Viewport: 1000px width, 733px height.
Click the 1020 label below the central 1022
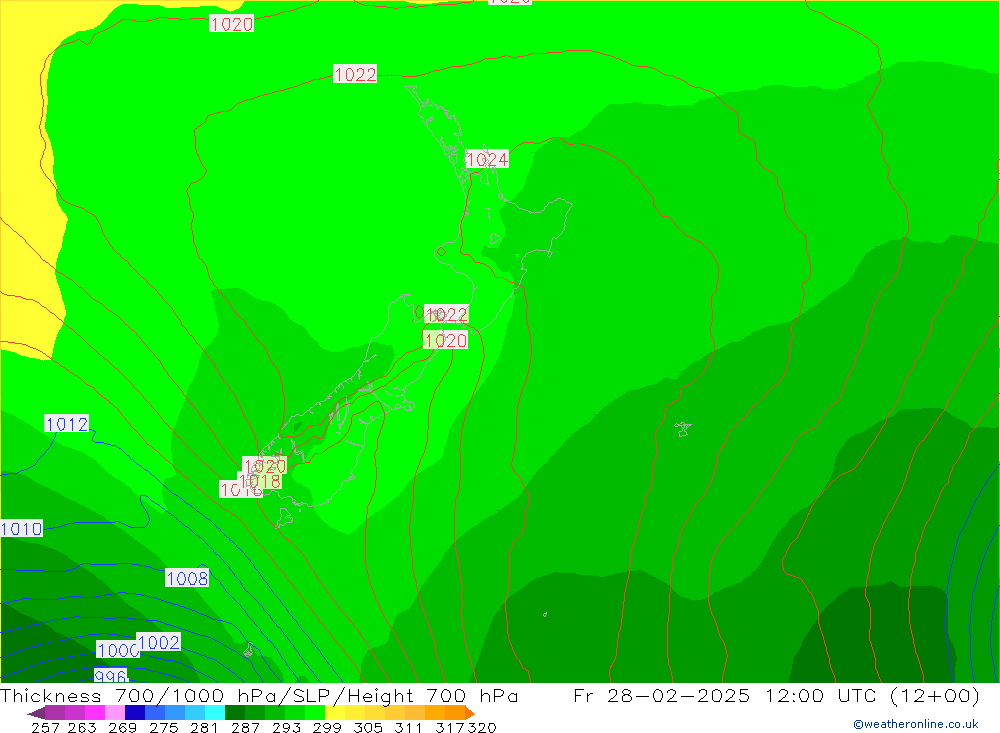click(445, 340)
